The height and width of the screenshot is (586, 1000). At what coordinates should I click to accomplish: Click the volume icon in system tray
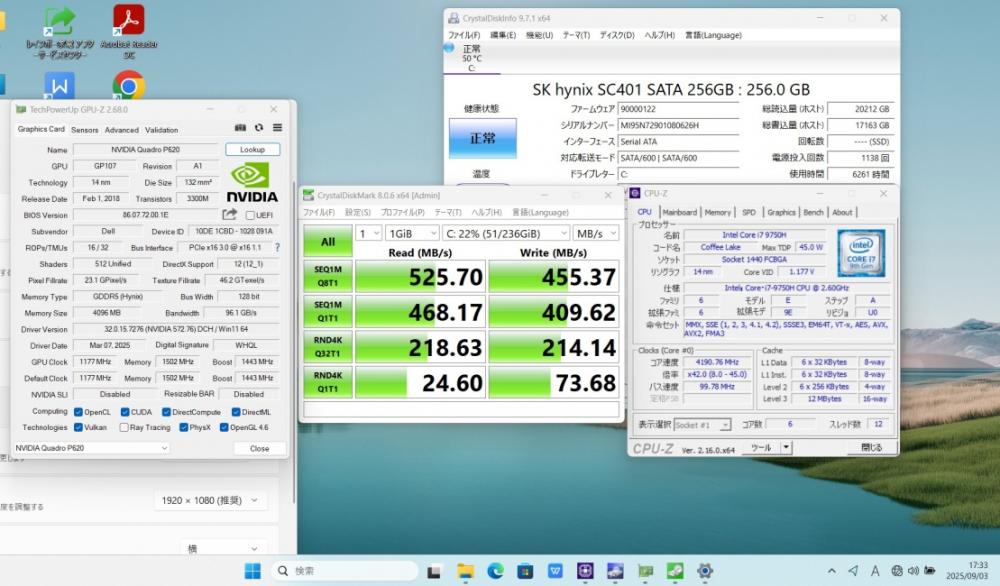point(913,571)
